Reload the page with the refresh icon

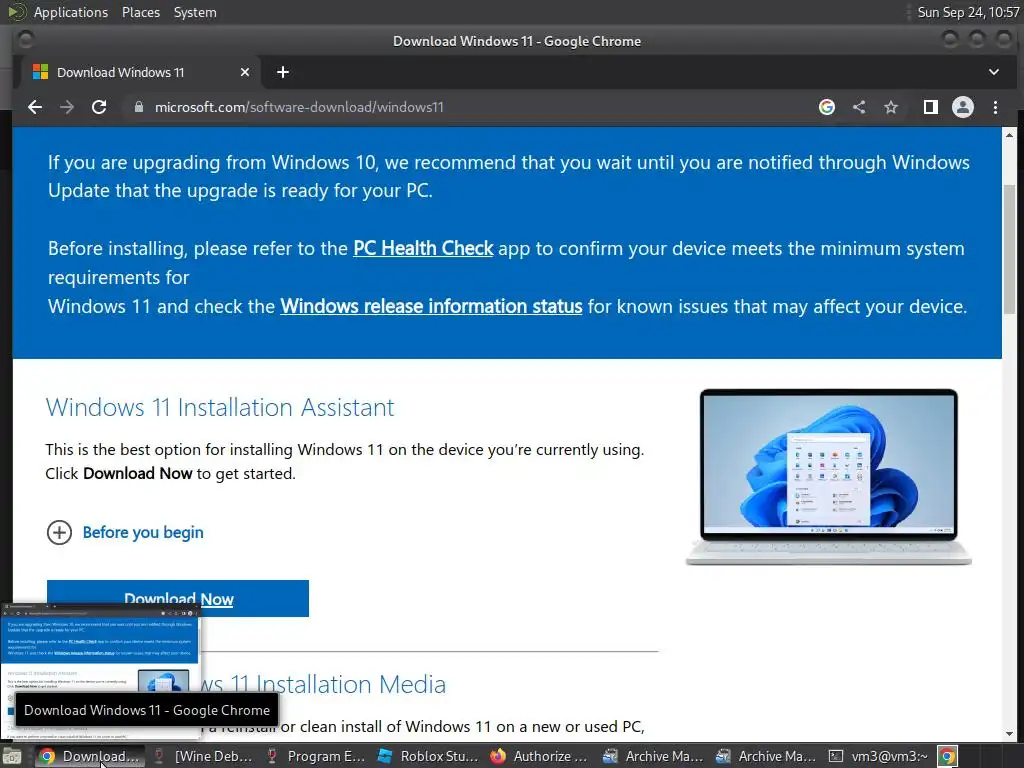pyautogui.click(x=99, y=107)
